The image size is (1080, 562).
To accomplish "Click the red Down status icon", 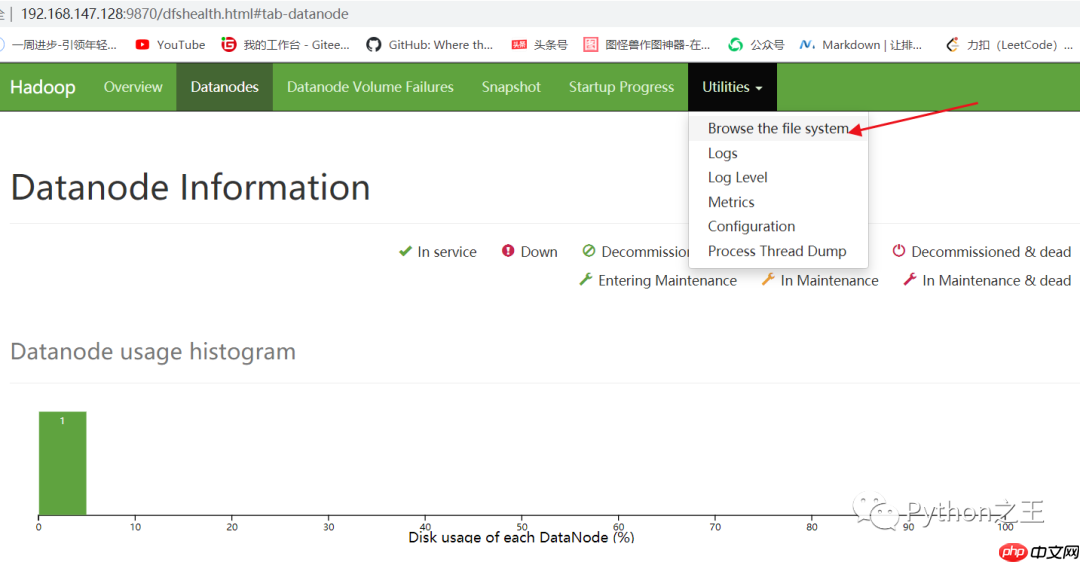I will [508, 252].
